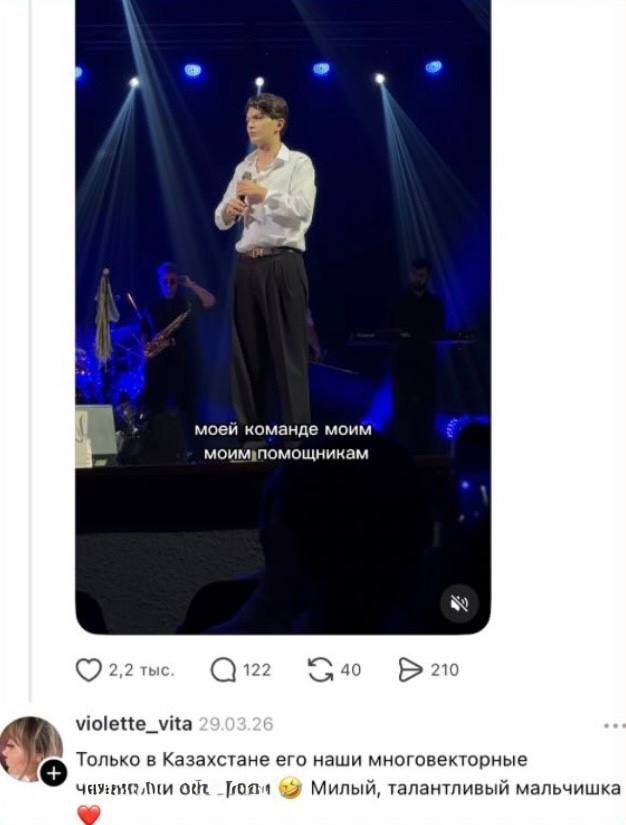Click the laughing emoji in the comment
Screen dimensions: 626x825
[291, 788]
